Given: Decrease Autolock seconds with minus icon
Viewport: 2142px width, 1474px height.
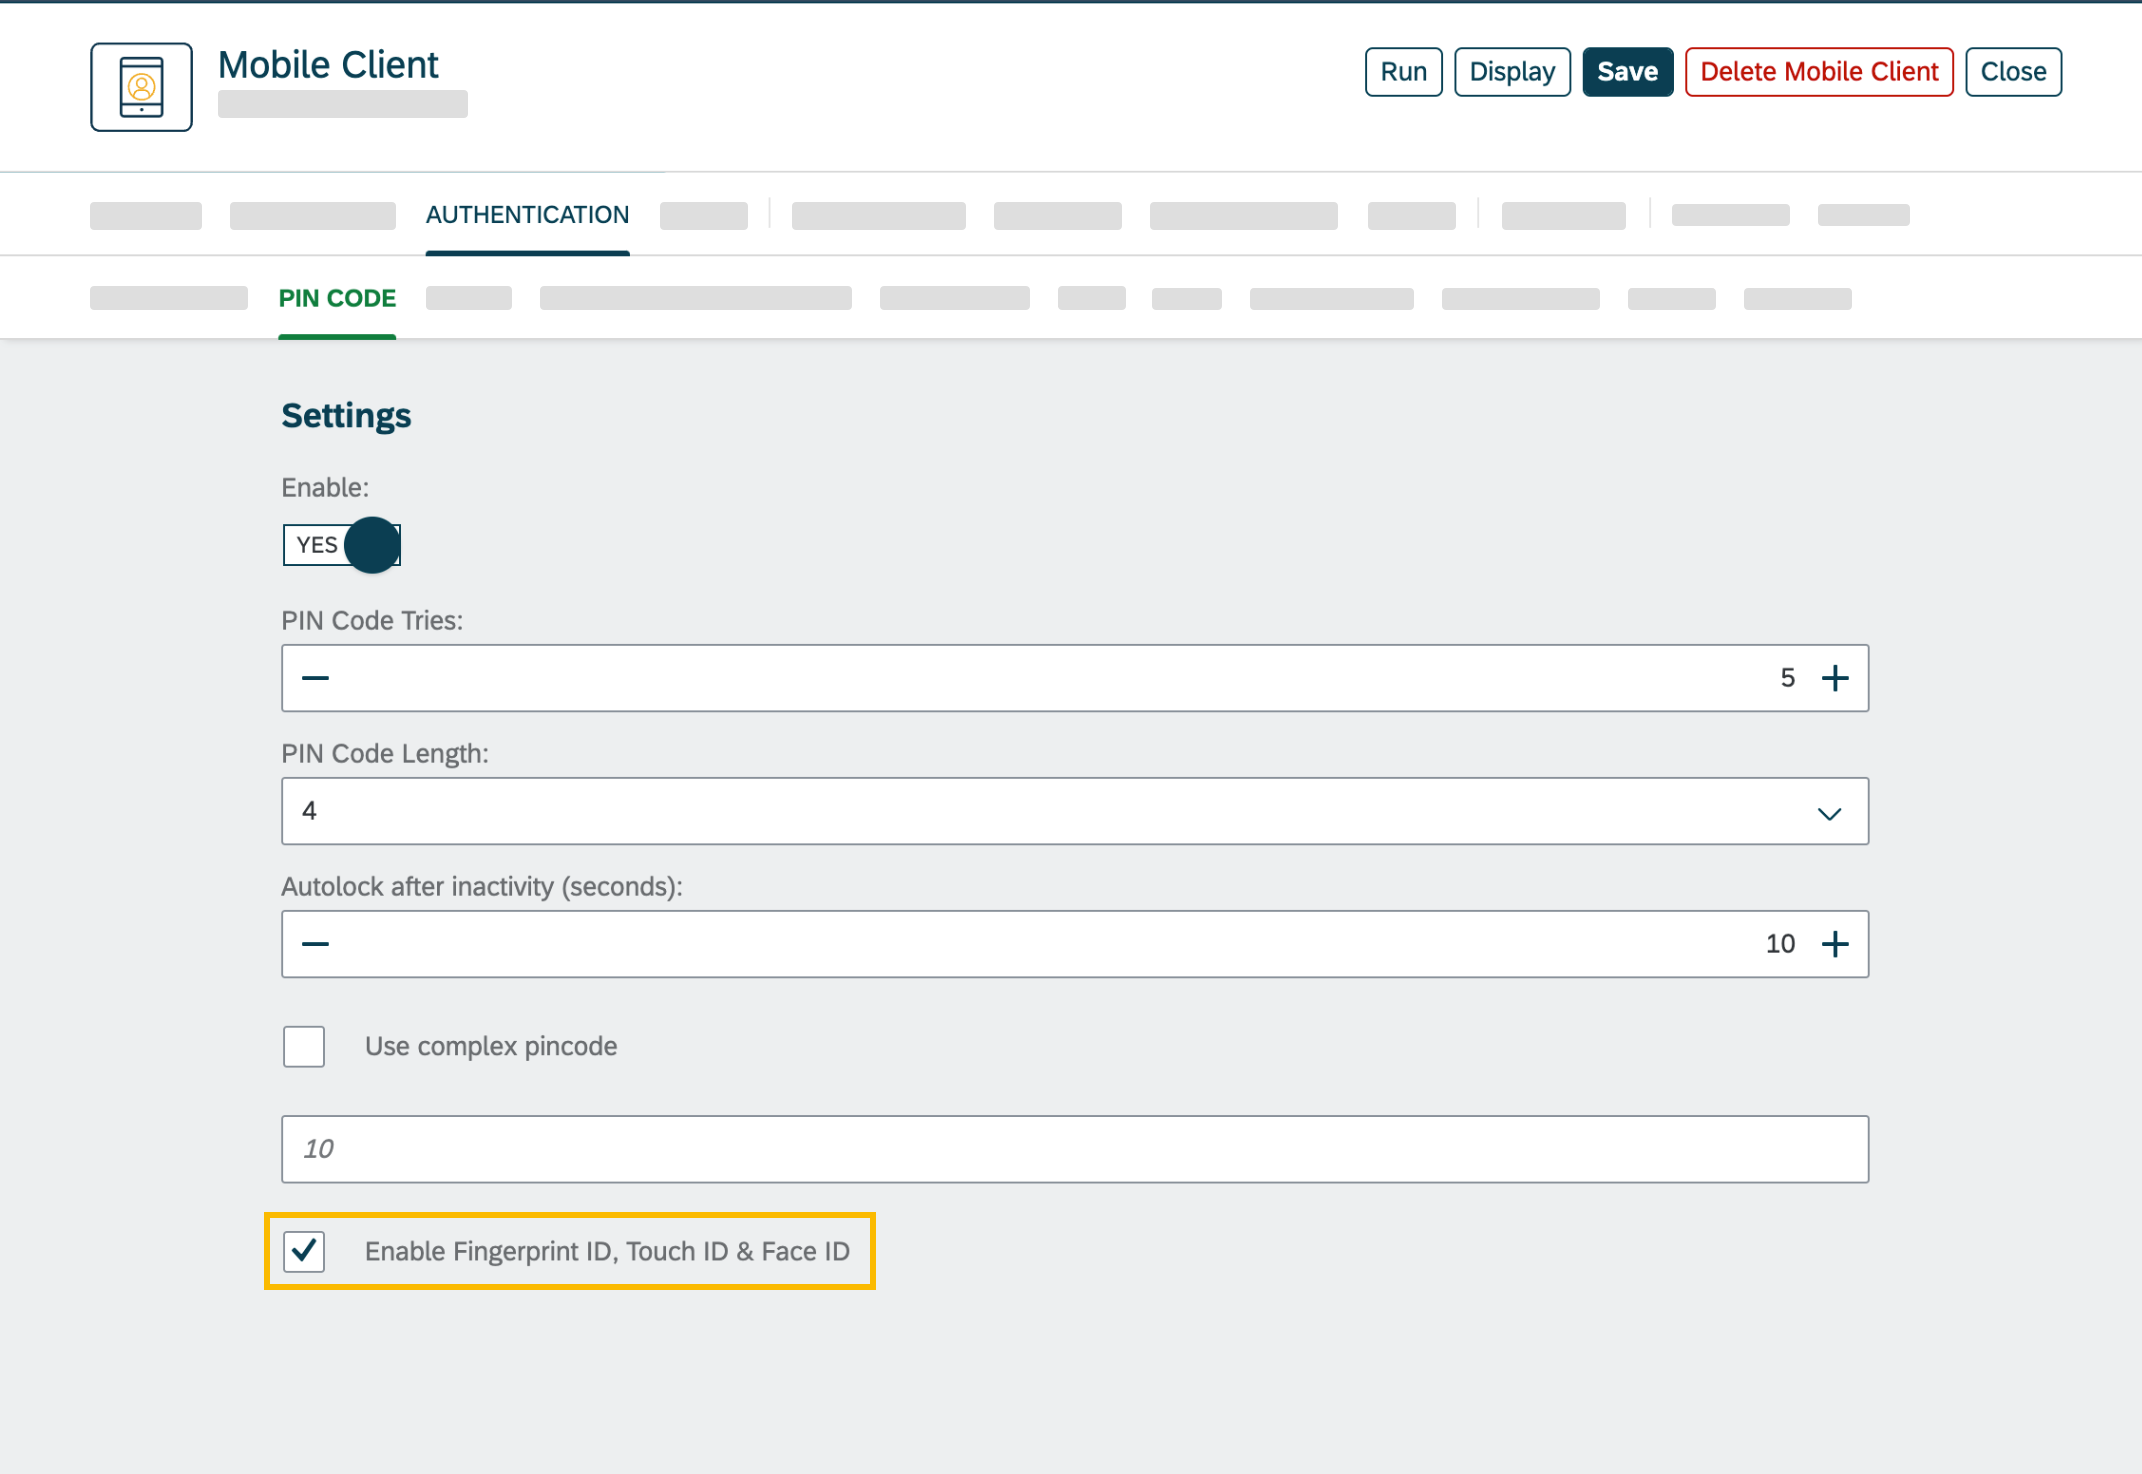Looking at the screenshot, I should 315,944.
